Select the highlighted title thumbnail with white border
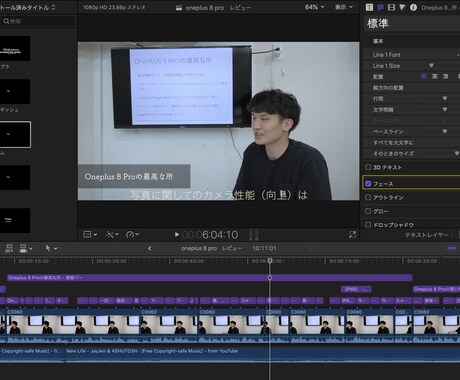460x380 pixels. 15,134
